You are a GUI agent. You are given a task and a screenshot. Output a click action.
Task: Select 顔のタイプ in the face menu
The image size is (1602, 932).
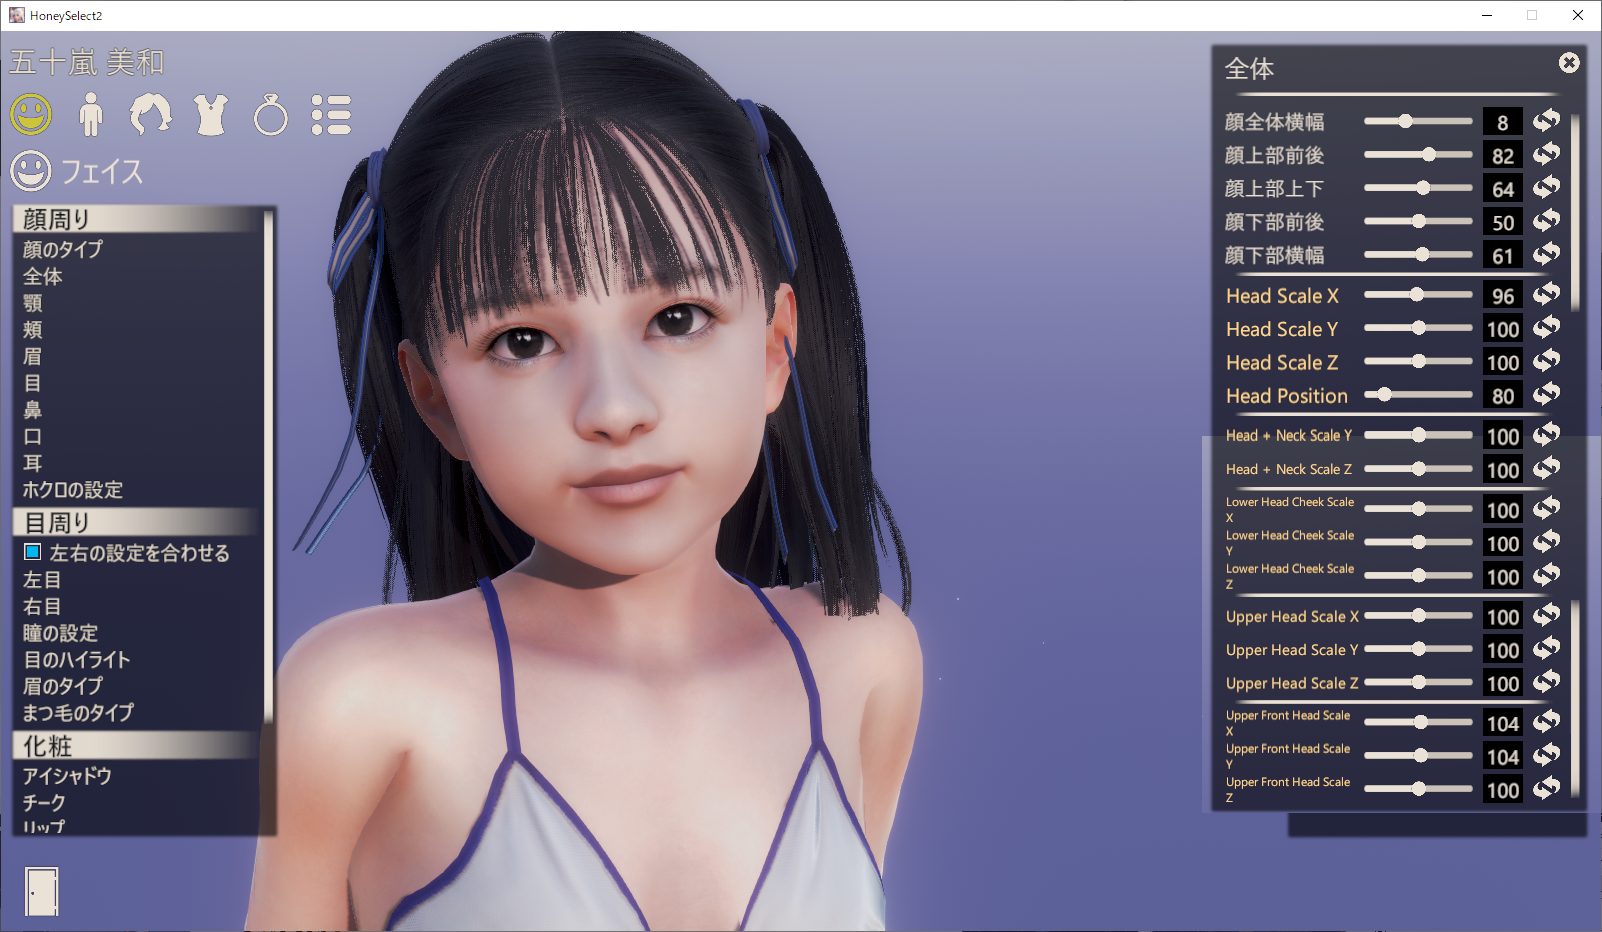click(63, 249)
